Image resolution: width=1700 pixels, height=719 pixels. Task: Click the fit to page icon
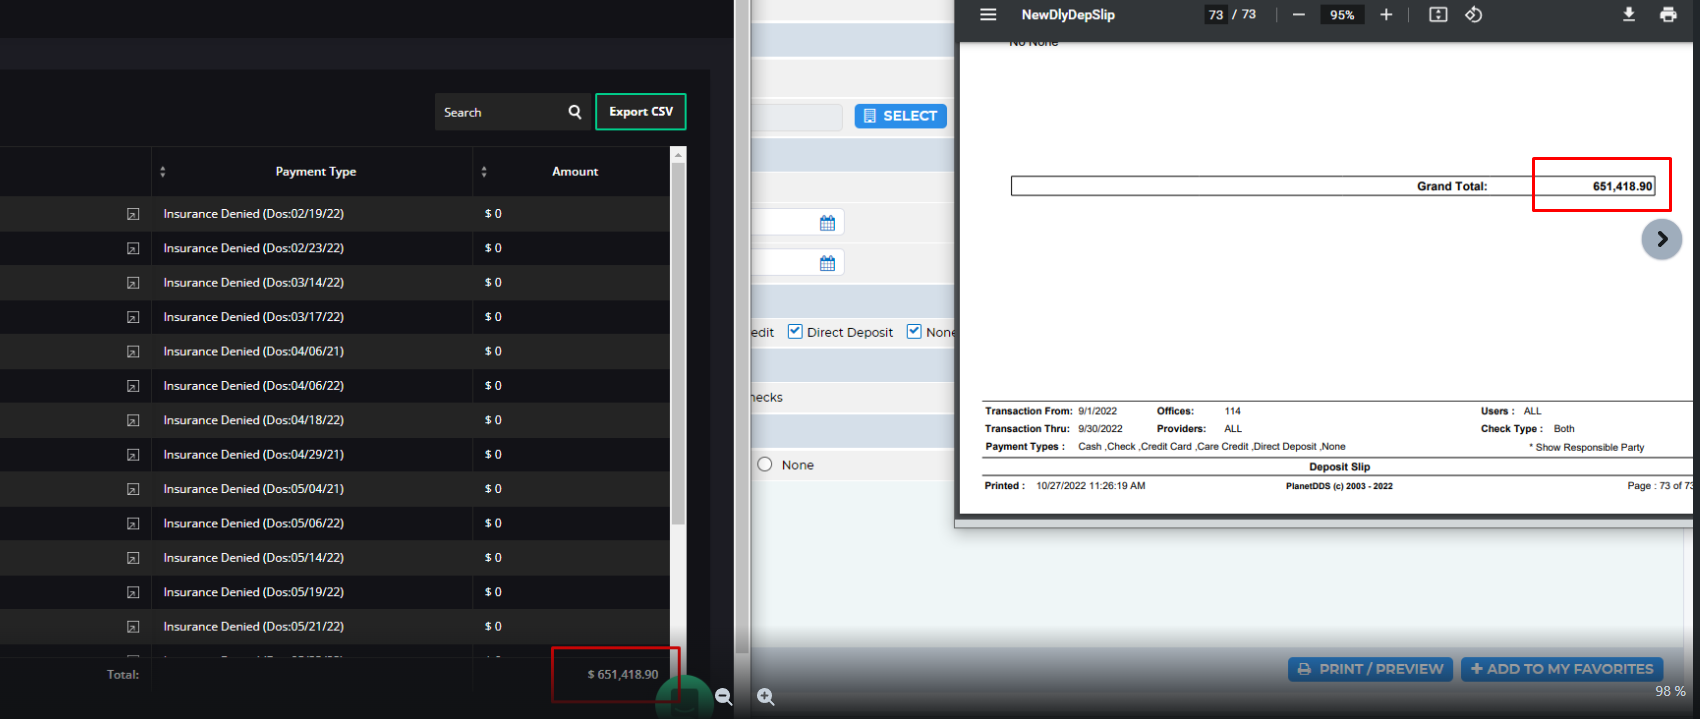click(x=1438, y=15)
